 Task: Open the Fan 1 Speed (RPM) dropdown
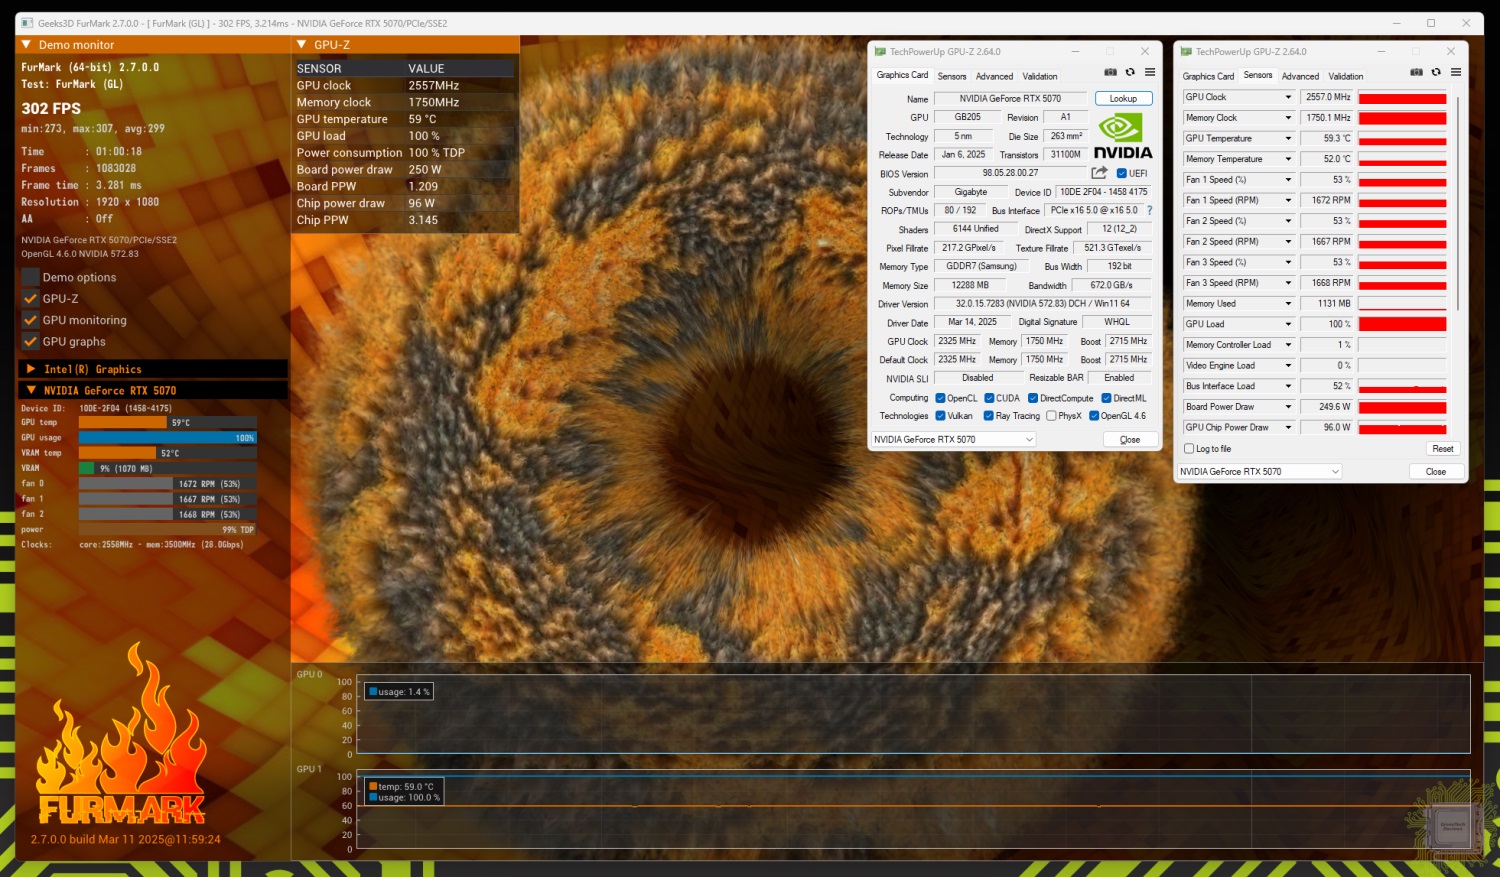[x=1288, y=200]
